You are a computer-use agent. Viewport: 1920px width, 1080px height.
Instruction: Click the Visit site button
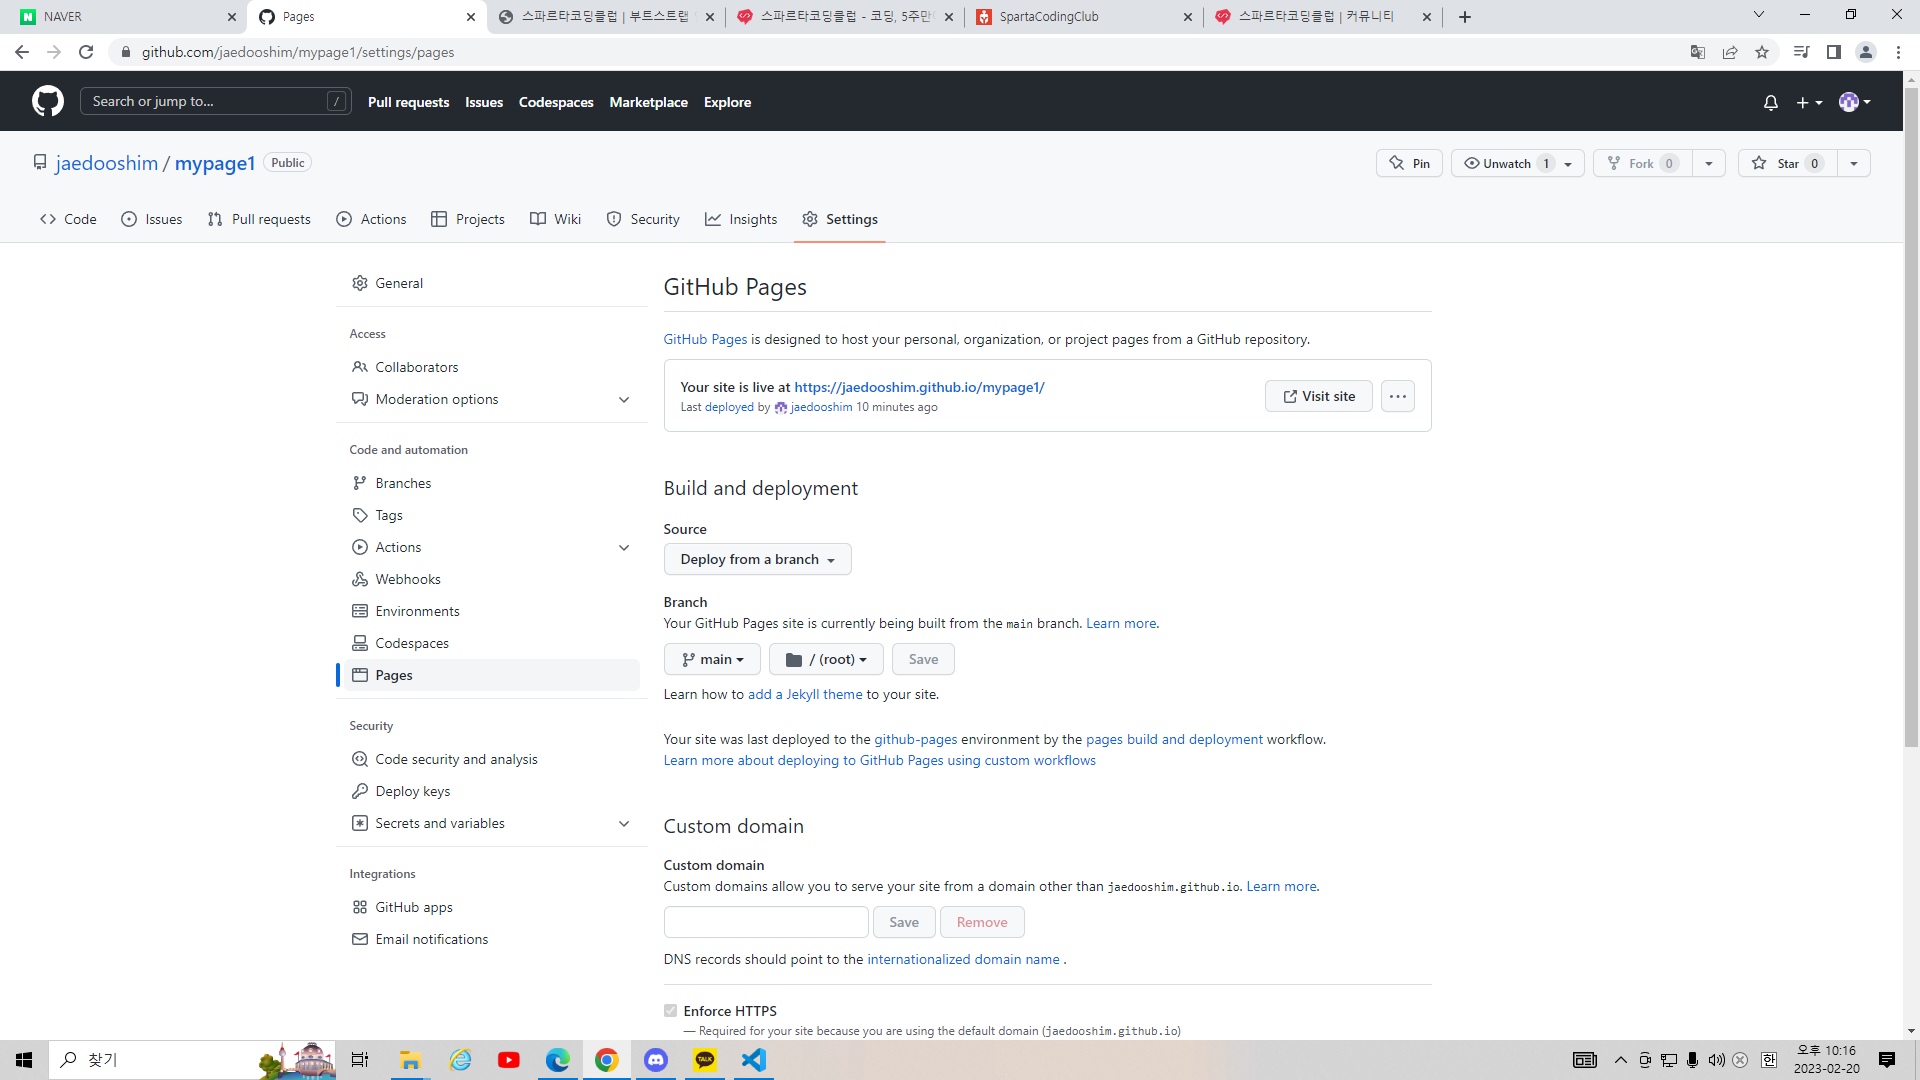point(1318,396)
